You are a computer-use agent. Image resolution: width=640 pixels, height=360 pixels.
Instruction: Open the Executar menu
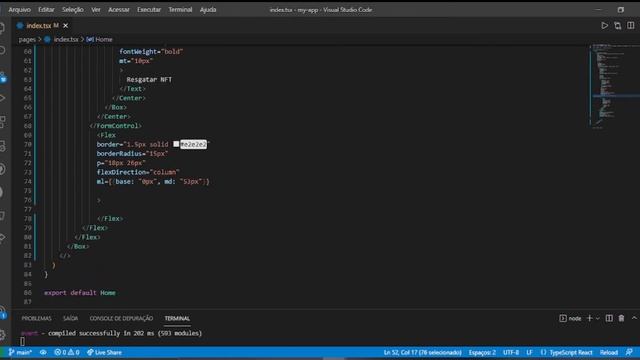coord(149,9)
